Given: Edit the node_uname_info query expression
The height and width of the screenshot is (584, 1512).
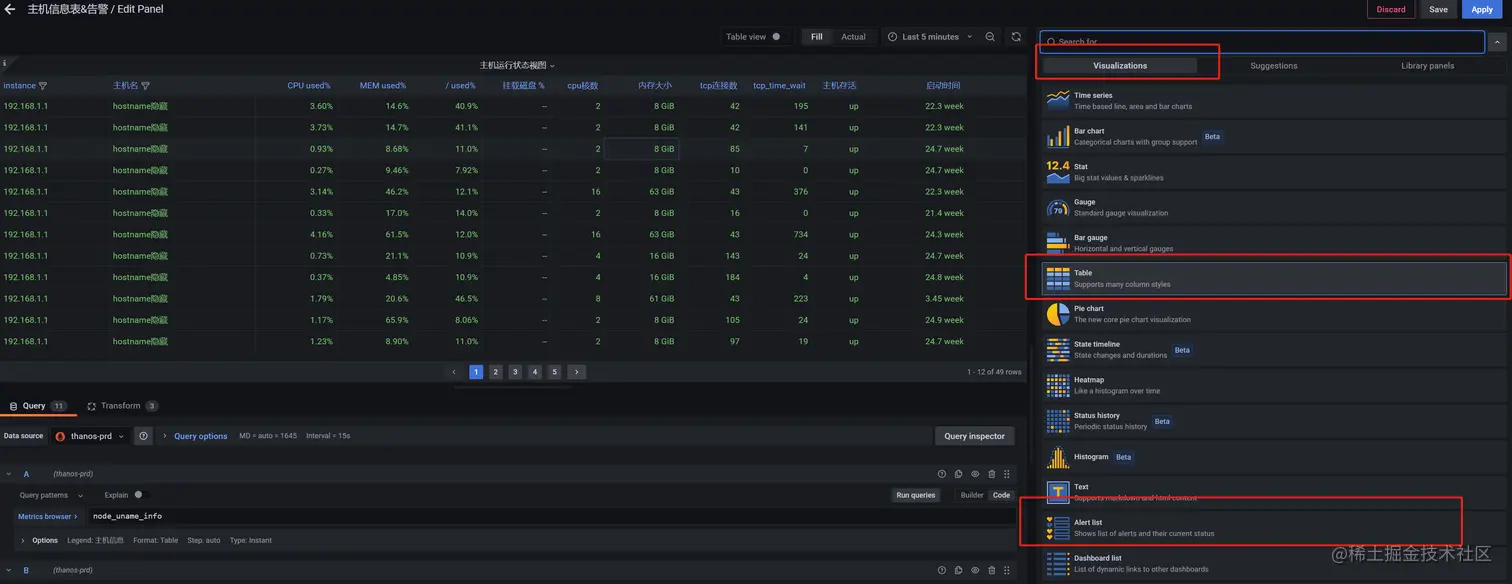Looking at the screenshot, I should tap(550, 516).
